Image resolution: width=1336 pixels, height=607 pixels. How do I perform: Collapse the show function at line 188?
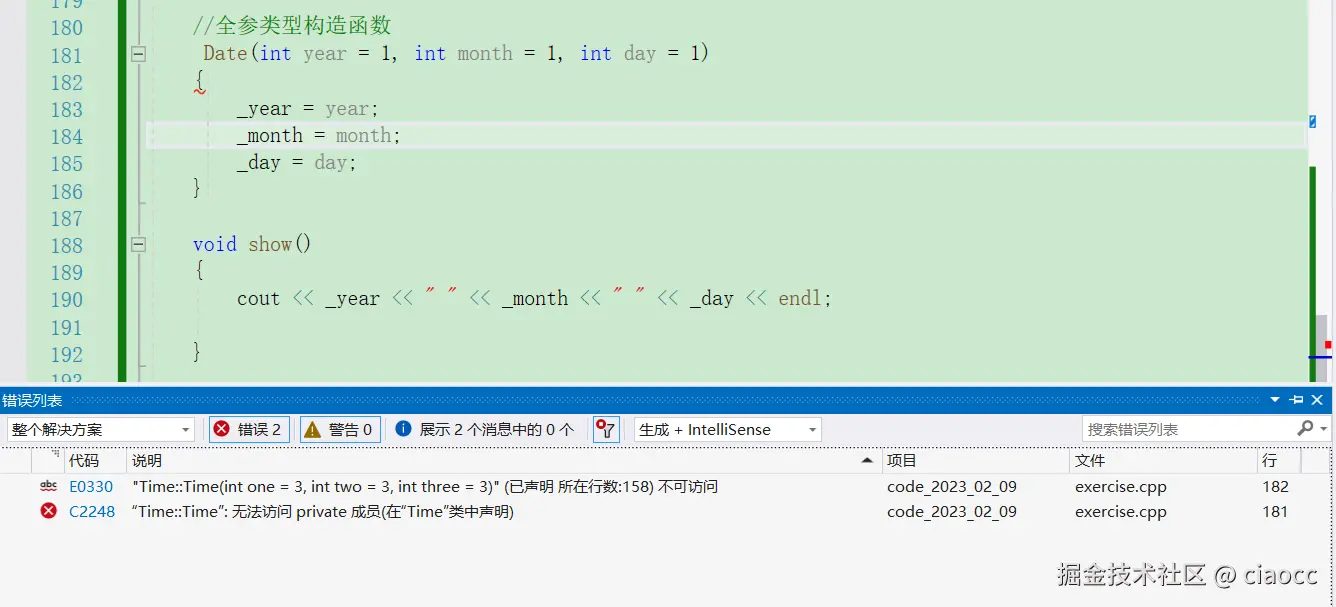click(x=138, y=245)
